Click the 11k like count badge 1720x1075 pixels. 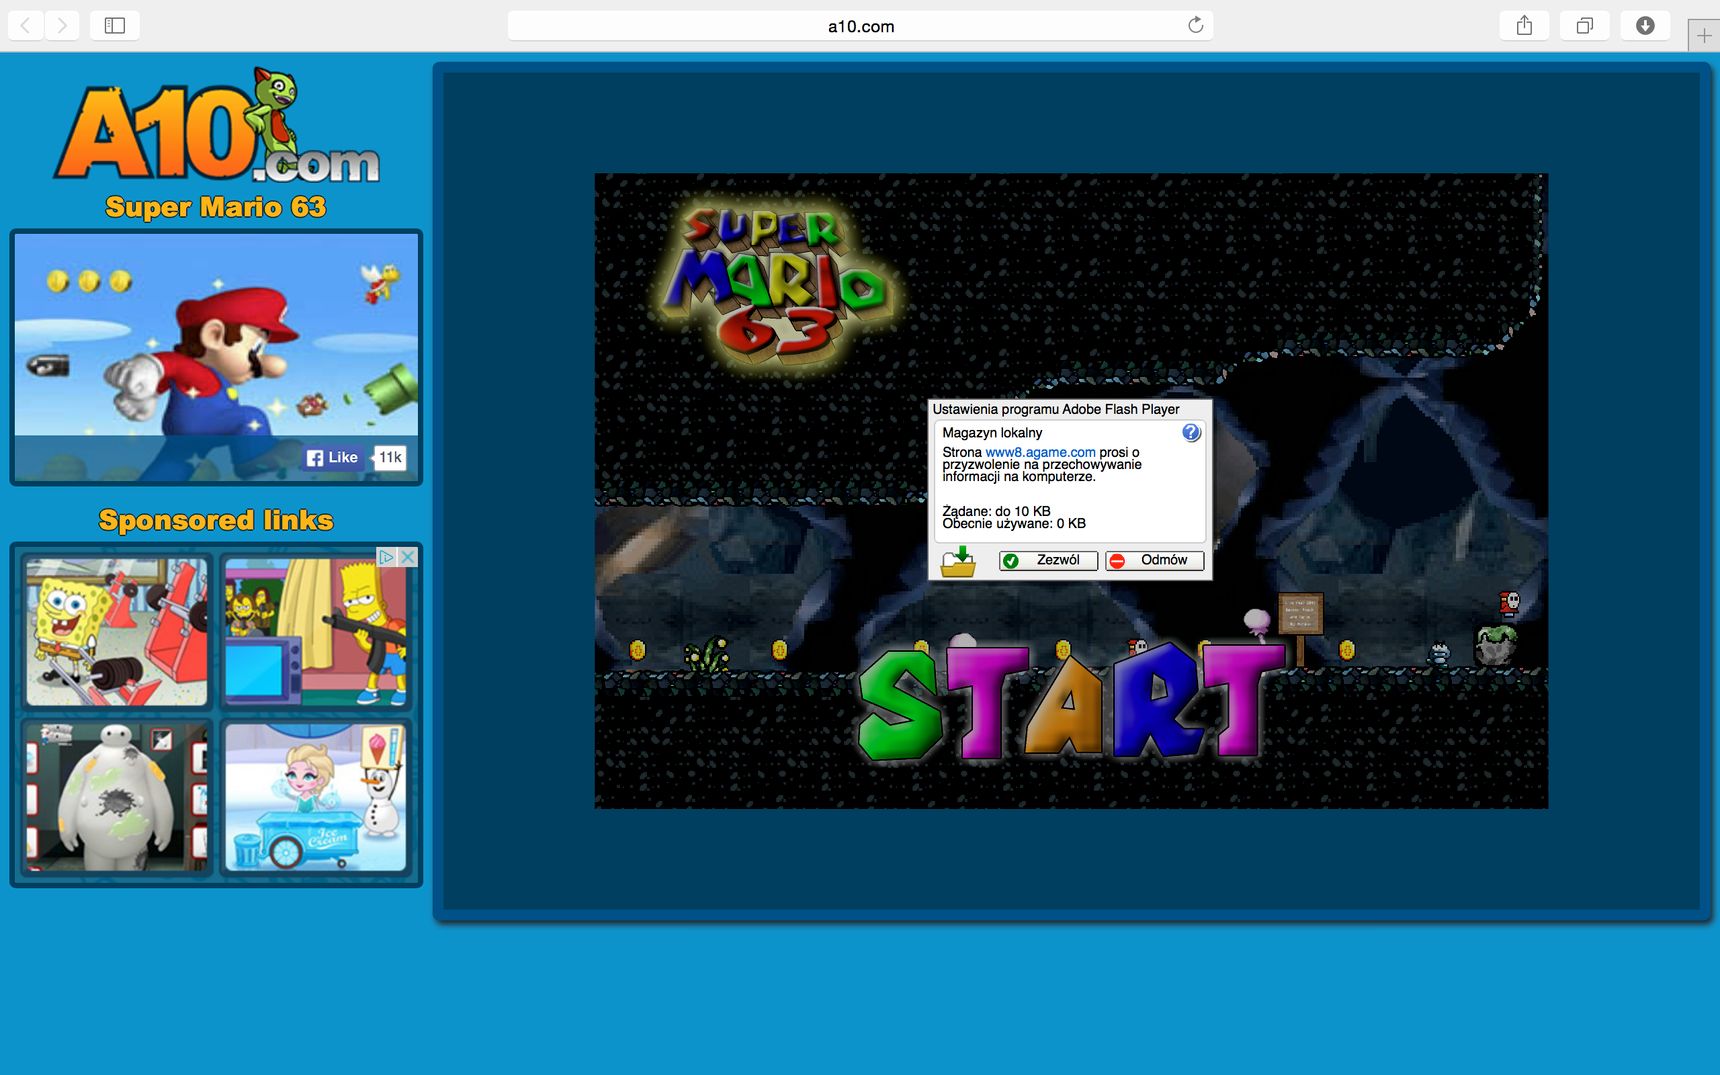click(390, 457)
